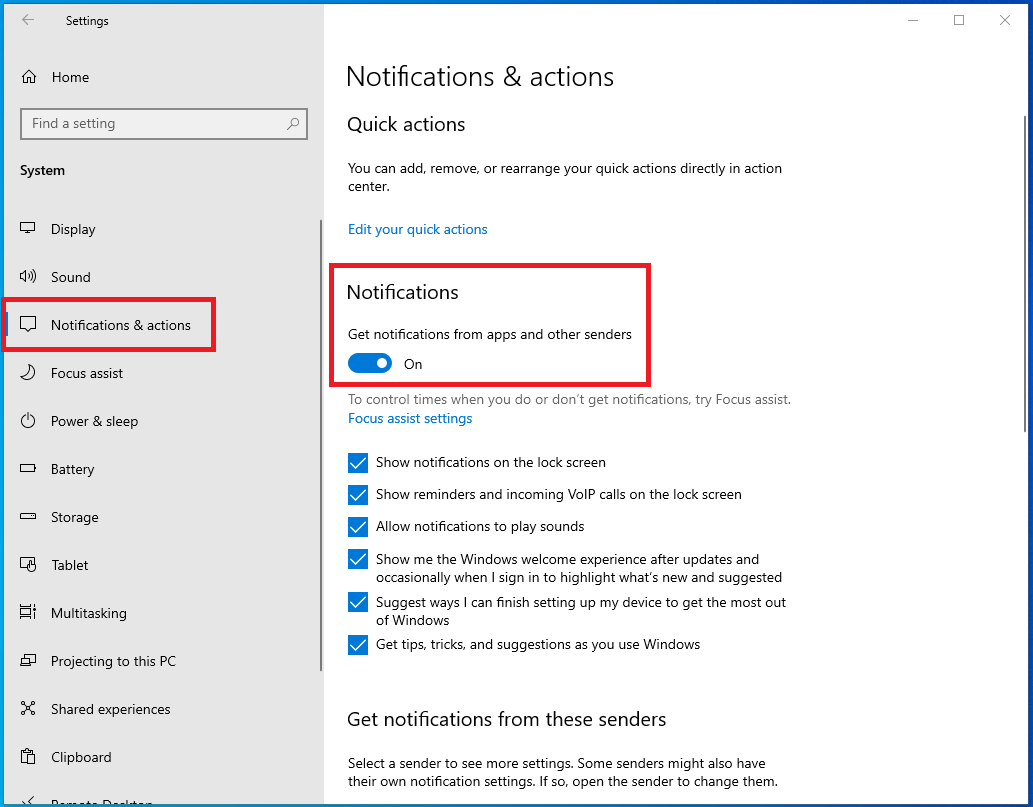Uncheck reminders and incoming VoIP calls option

(x=358, y=495)
